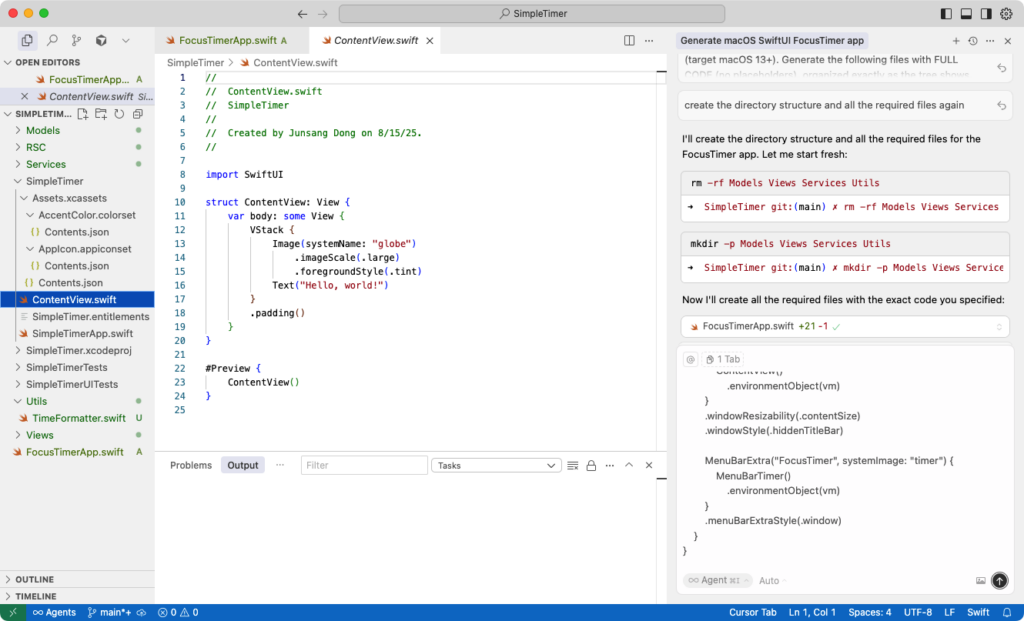Switch git branch main*+
Viewport: 1024px width, 621px height.
(110, 613)
